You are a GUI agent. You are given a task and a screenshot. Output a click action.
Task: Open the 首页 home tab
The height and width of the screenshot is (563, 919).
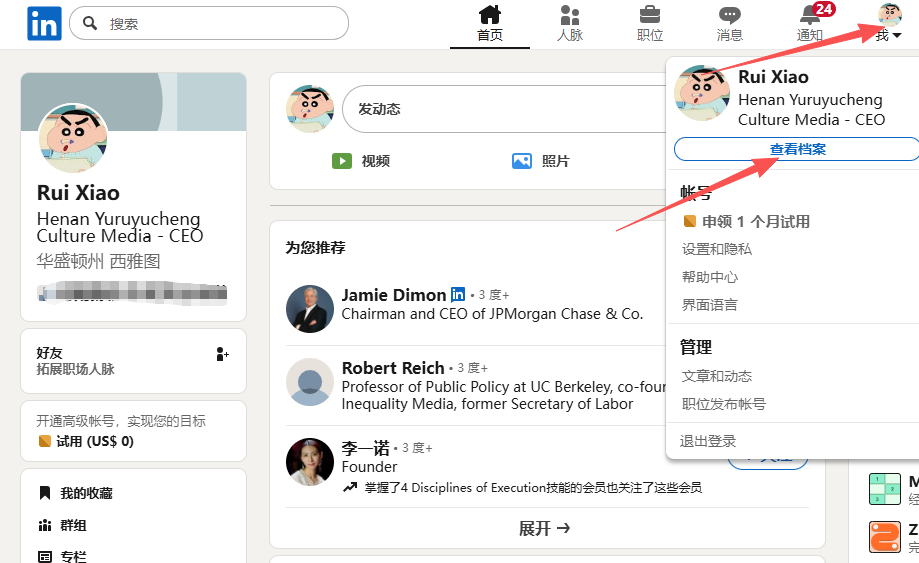[490, 23]
